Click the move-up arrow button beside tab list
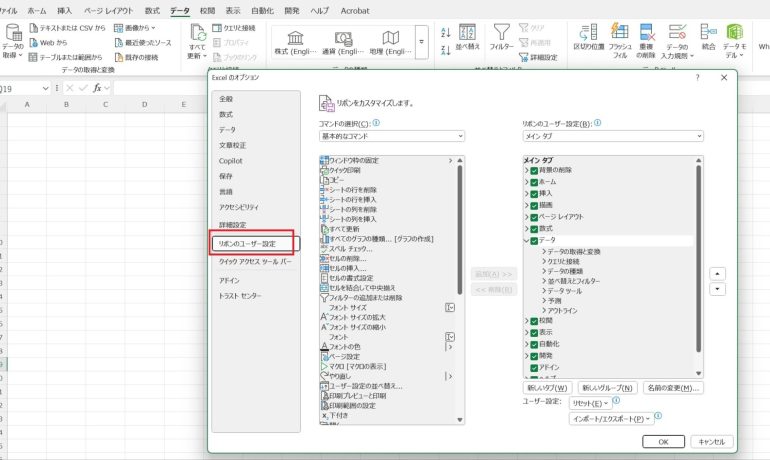770x460 pixels. click(x=717, y=273)
